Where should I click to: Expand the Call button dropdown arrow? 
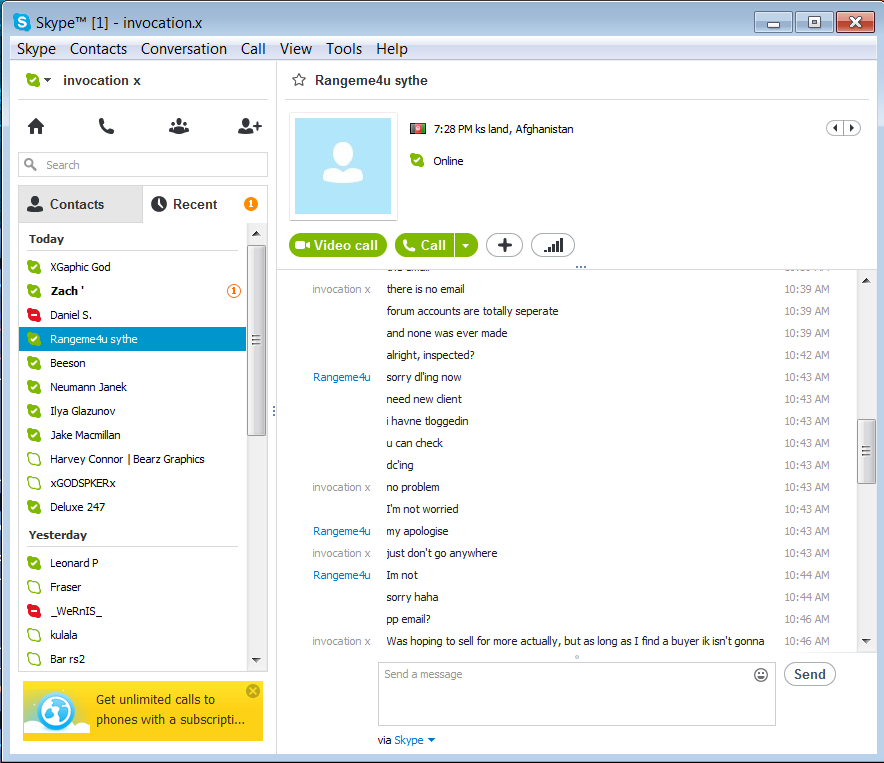click(x=466, y=245)
